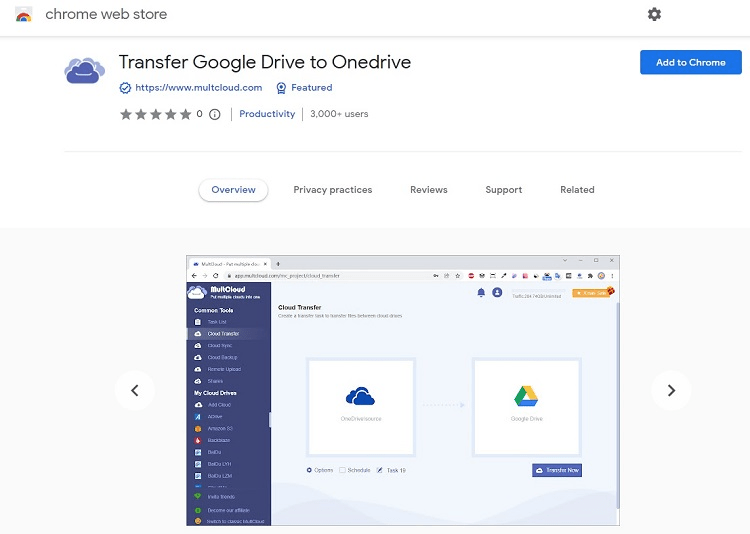
Task: Click Transfer Now button in the preview
Action: pos(557,470)
